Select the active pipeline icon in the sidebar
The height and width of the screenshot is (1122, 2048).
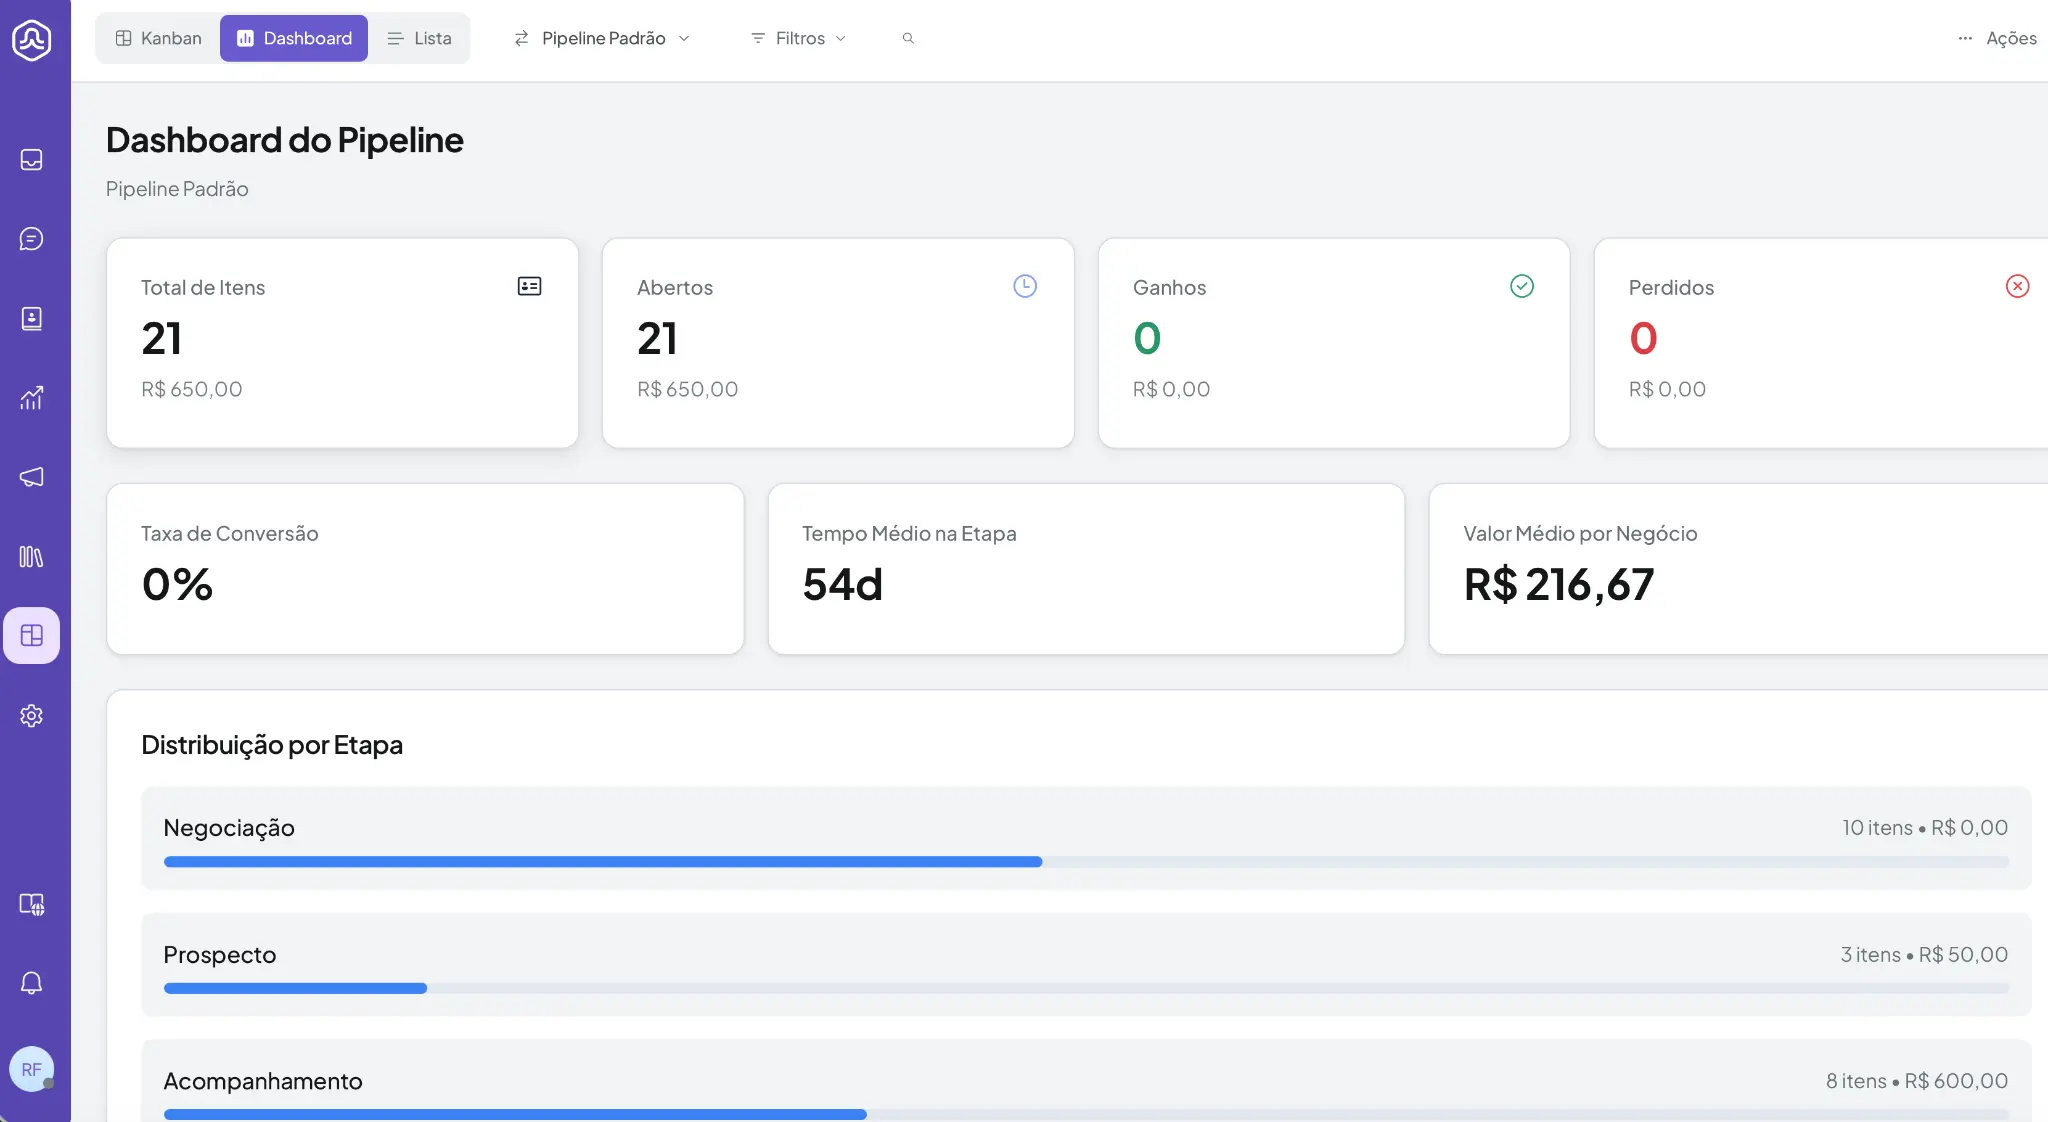[x=32, y=635]
